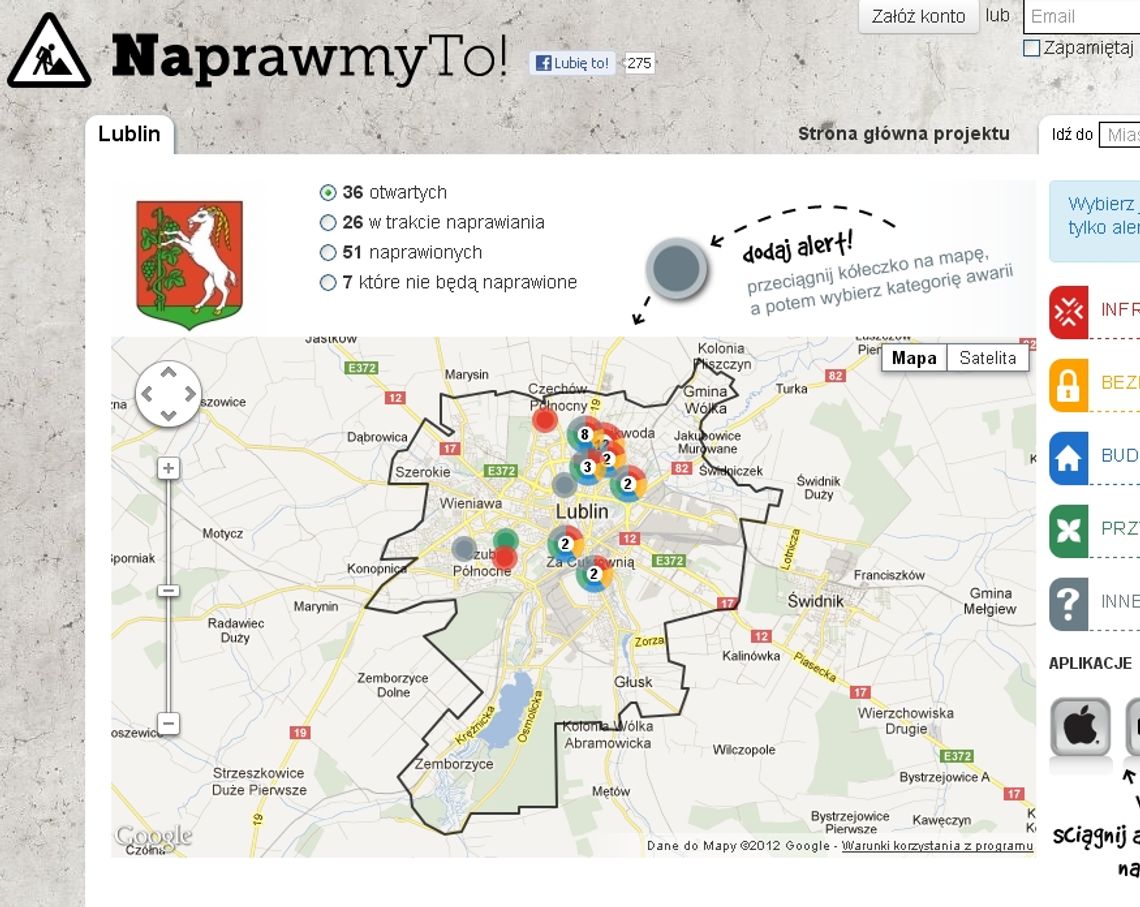Select the orange padlock safety category icon
This screenshot has height=907, width=1140.
1069,385
